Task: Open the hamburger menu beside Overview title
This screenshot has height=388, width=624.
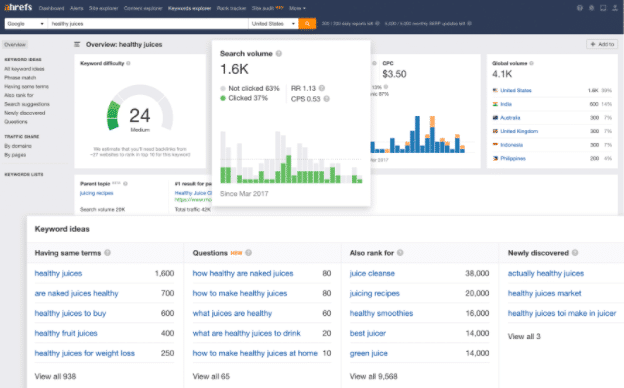Action: click(77, 45)
